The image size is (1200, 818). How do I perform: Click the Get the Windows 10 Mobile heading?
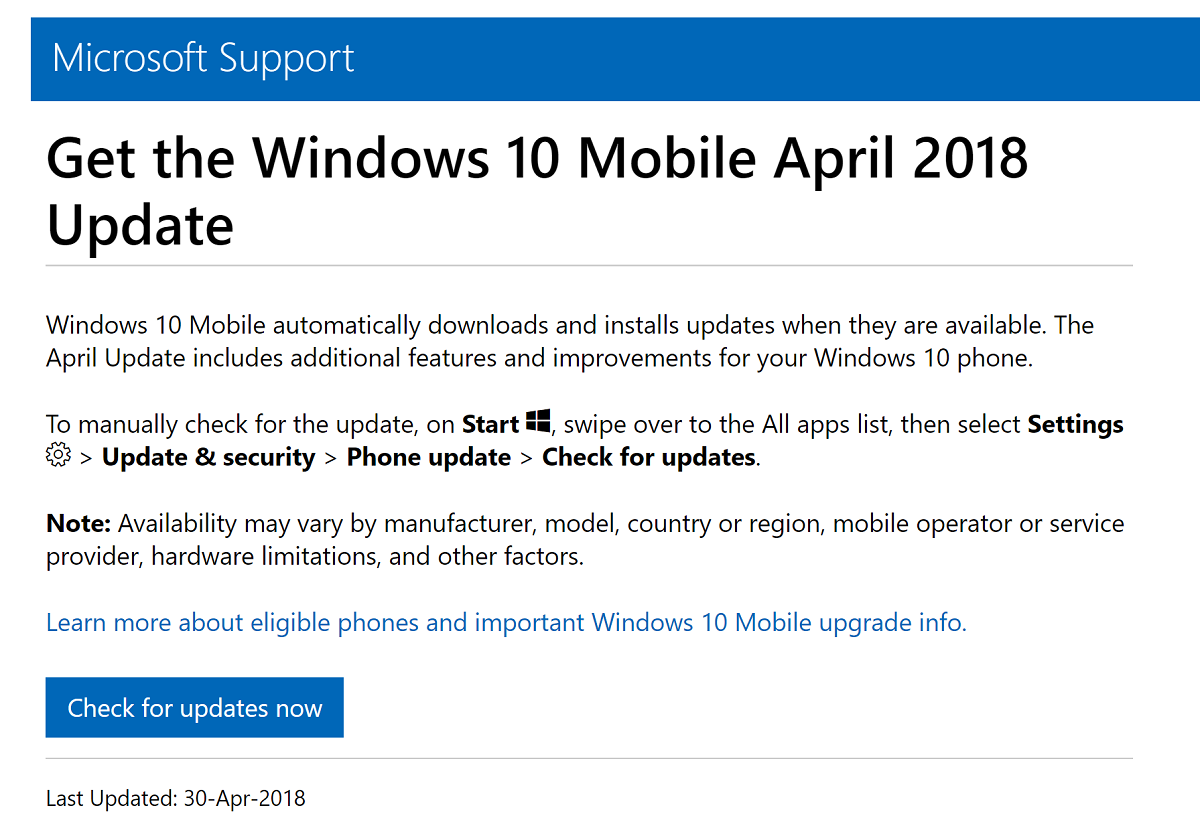click(x=537, y=190)
